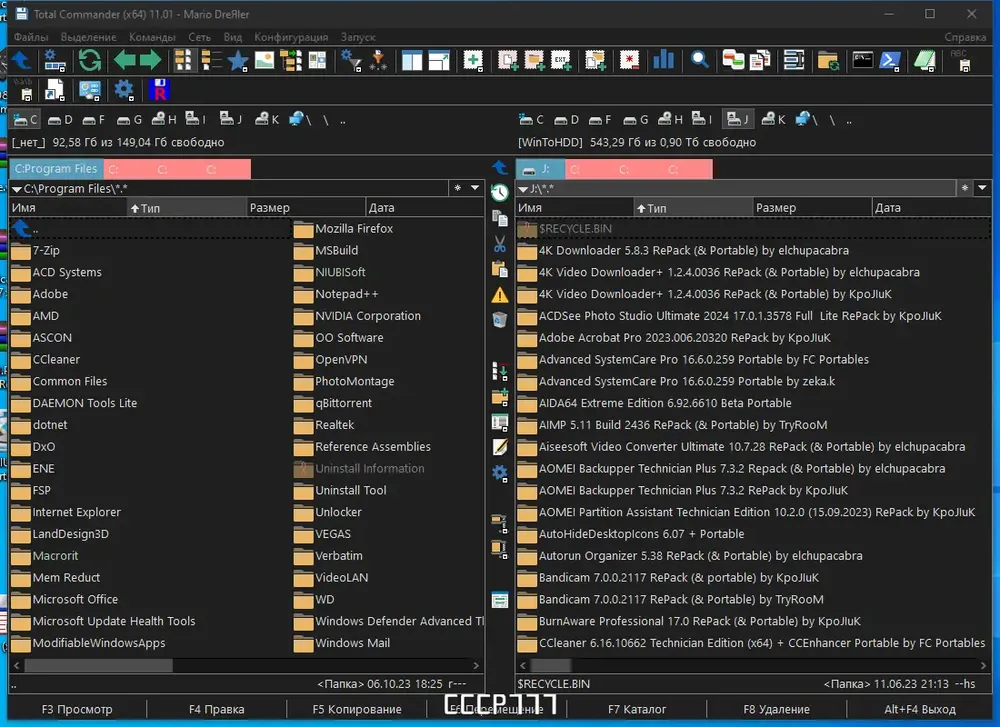The height and width of the screenshot is (727, 1000).
Task: Click the F5 Копирование button
Action: tap(357, 709)
